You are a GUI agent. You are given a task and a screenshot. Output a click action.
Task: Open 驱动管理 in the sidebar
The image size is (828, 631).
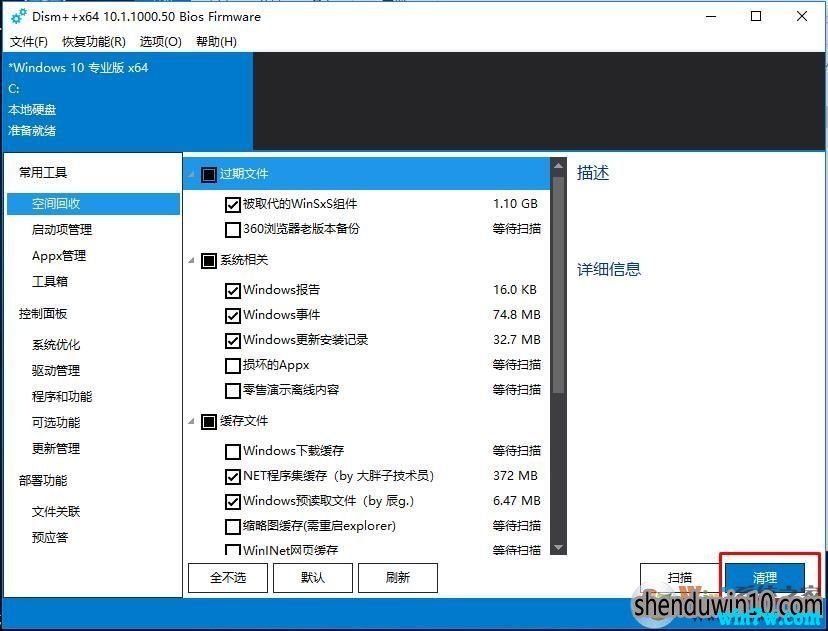(56, 371)
